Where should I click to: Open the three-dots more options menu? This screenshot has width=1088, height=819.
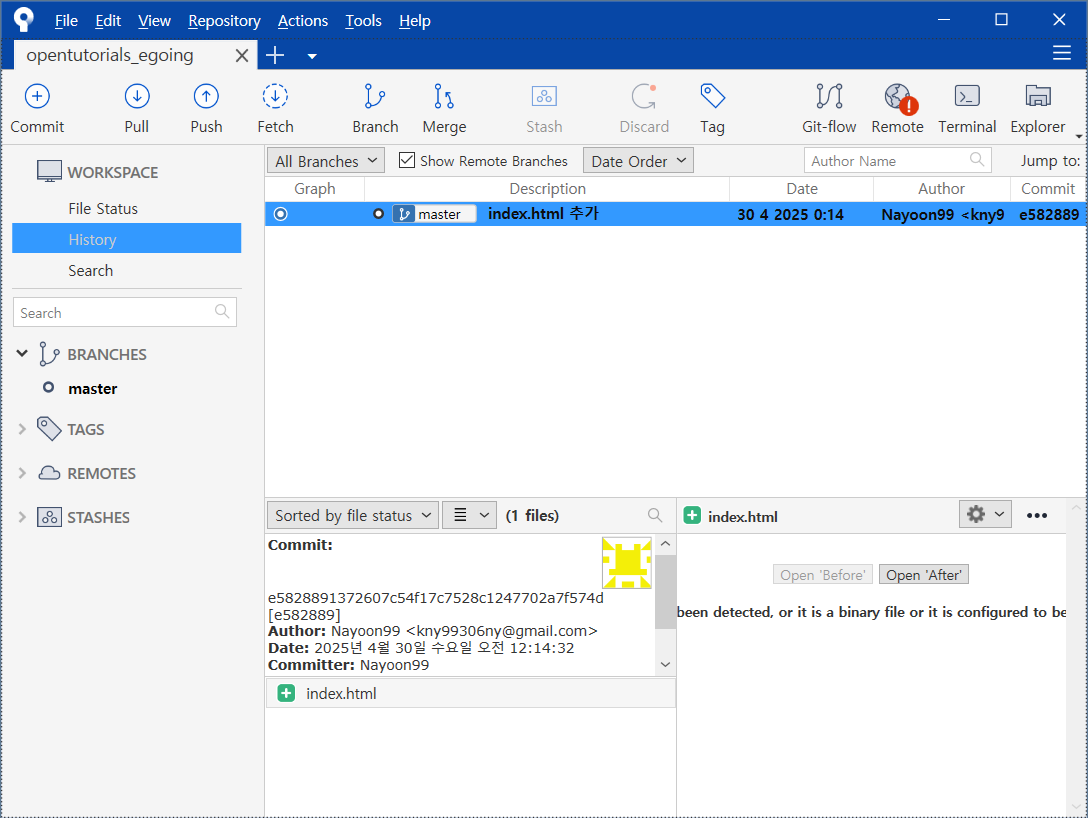1037,515
